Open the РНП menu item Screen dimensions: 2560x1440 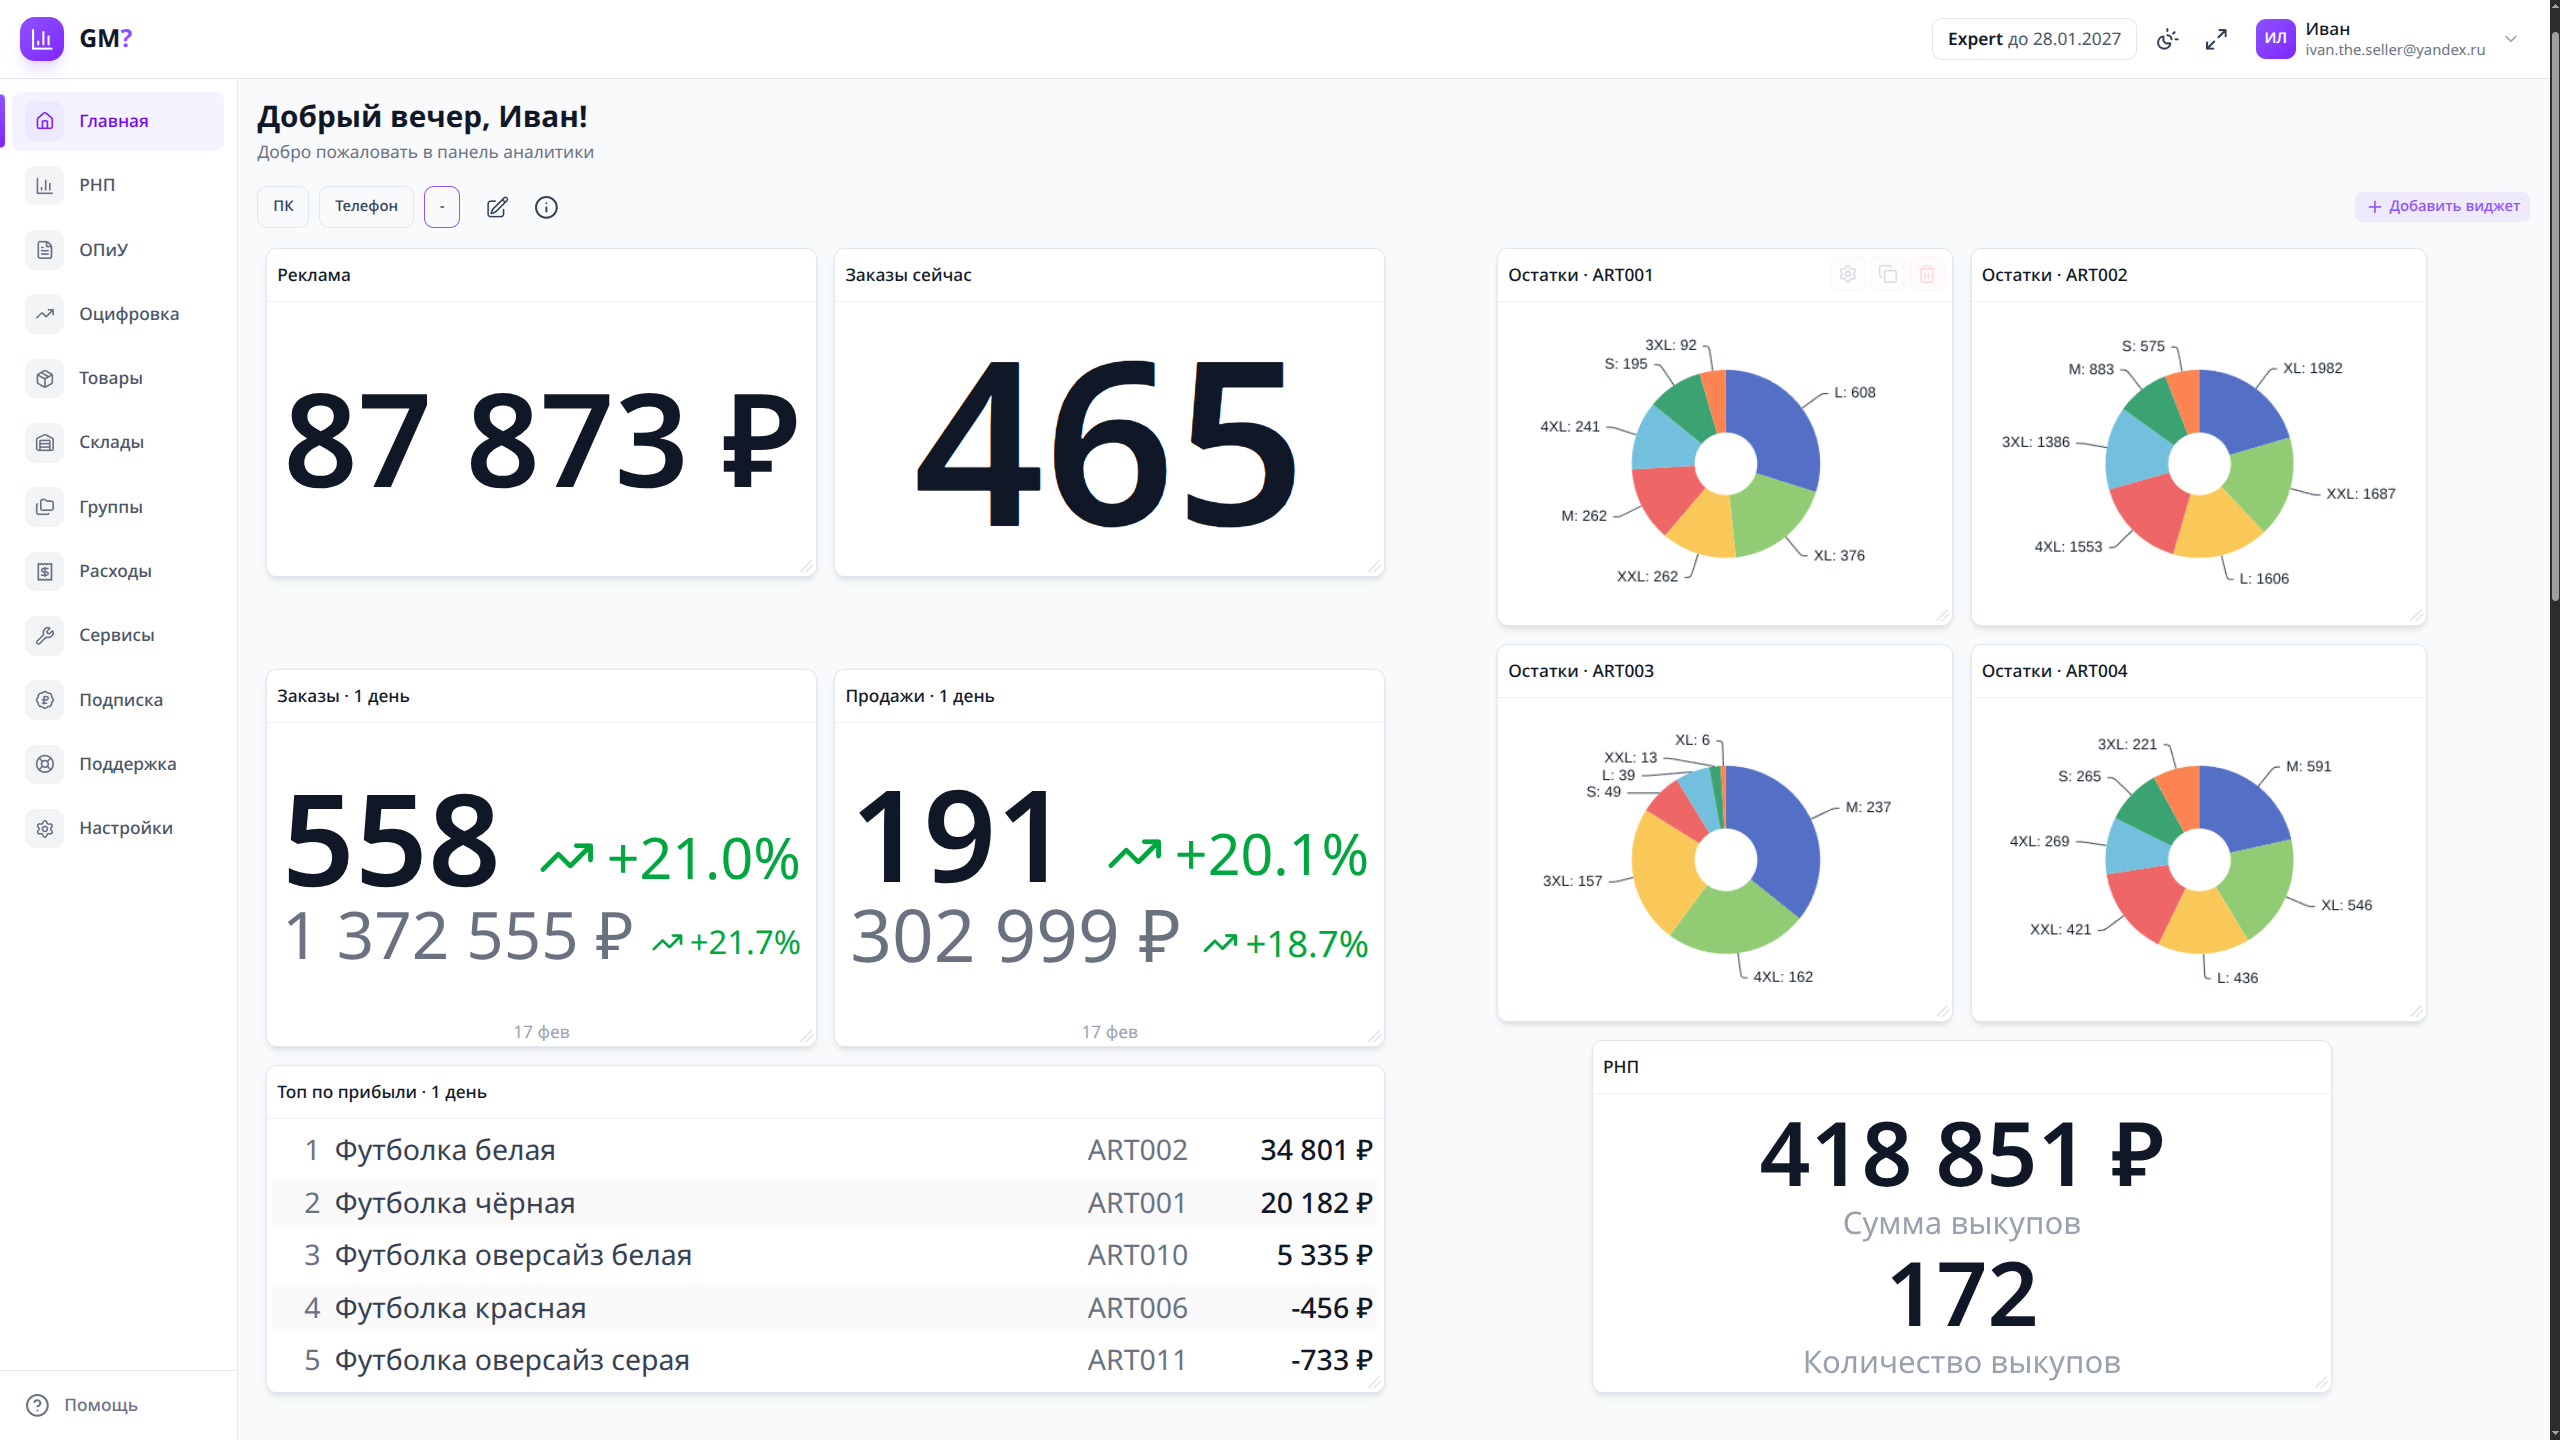(97, 185)
